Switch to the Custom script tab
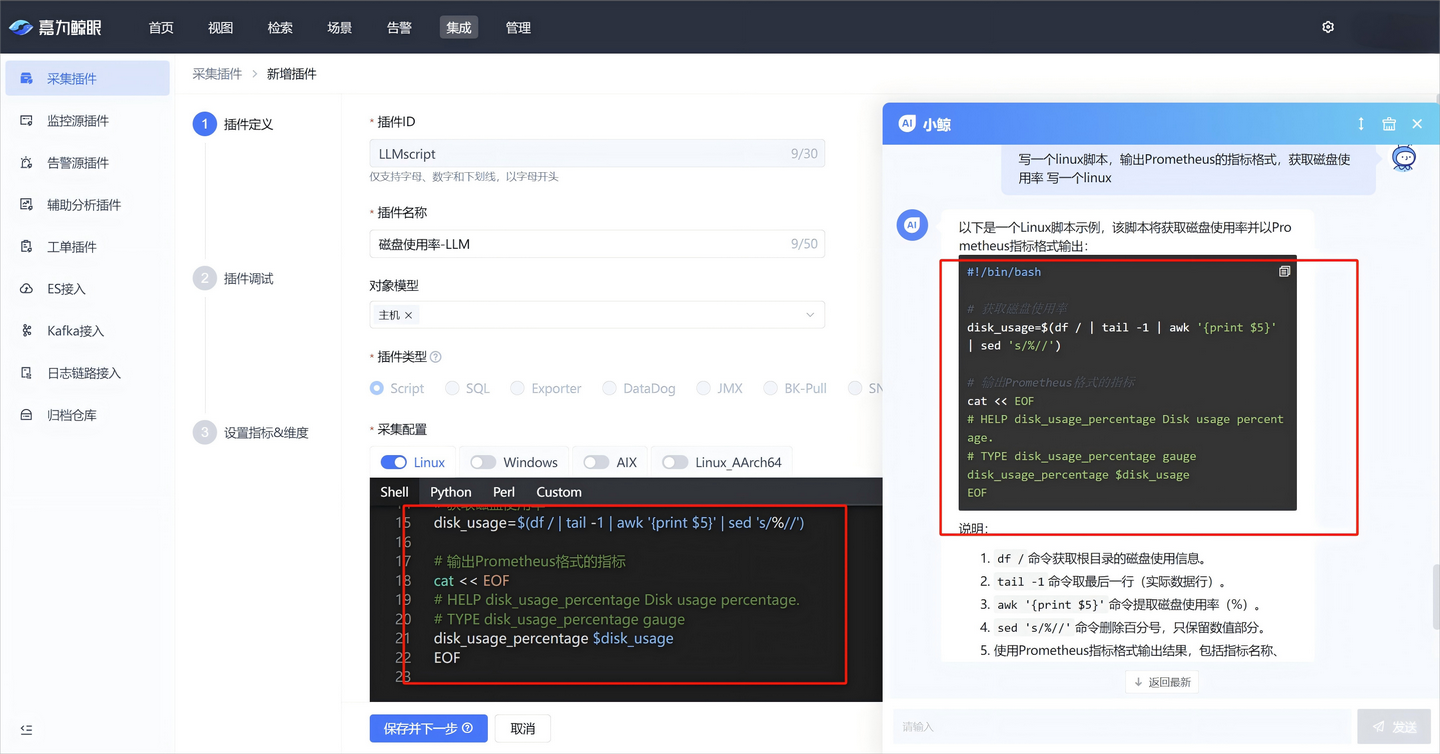Image resolution: width=1440 pixels, height=754 pixels. click(559, 492)
